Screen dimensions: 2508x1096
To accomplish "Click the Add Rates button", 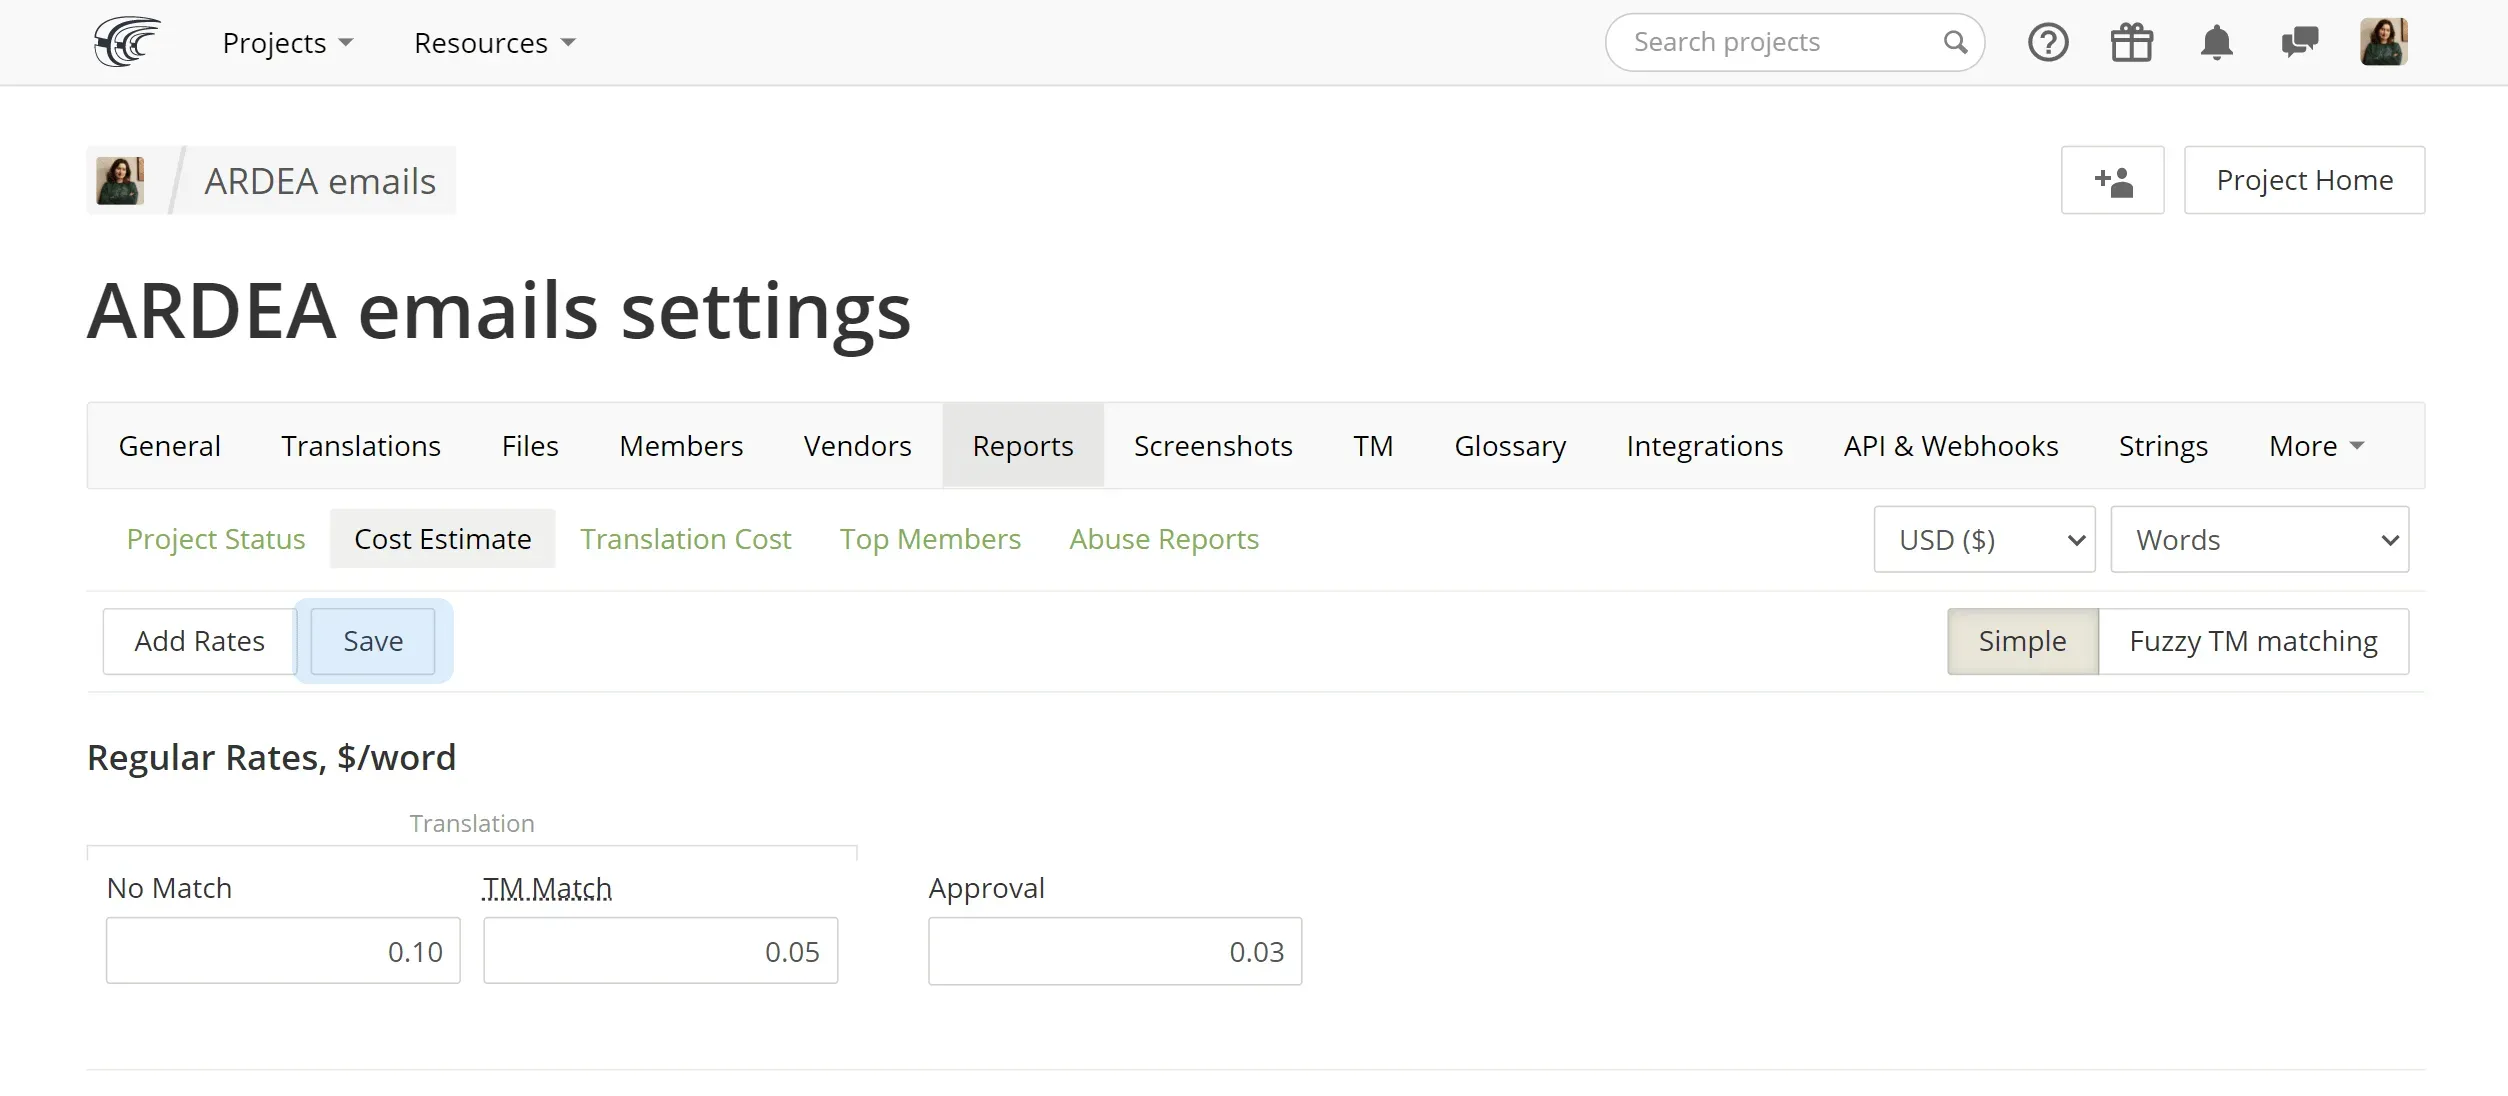I will pyautogui.click(x=200, y=640).
